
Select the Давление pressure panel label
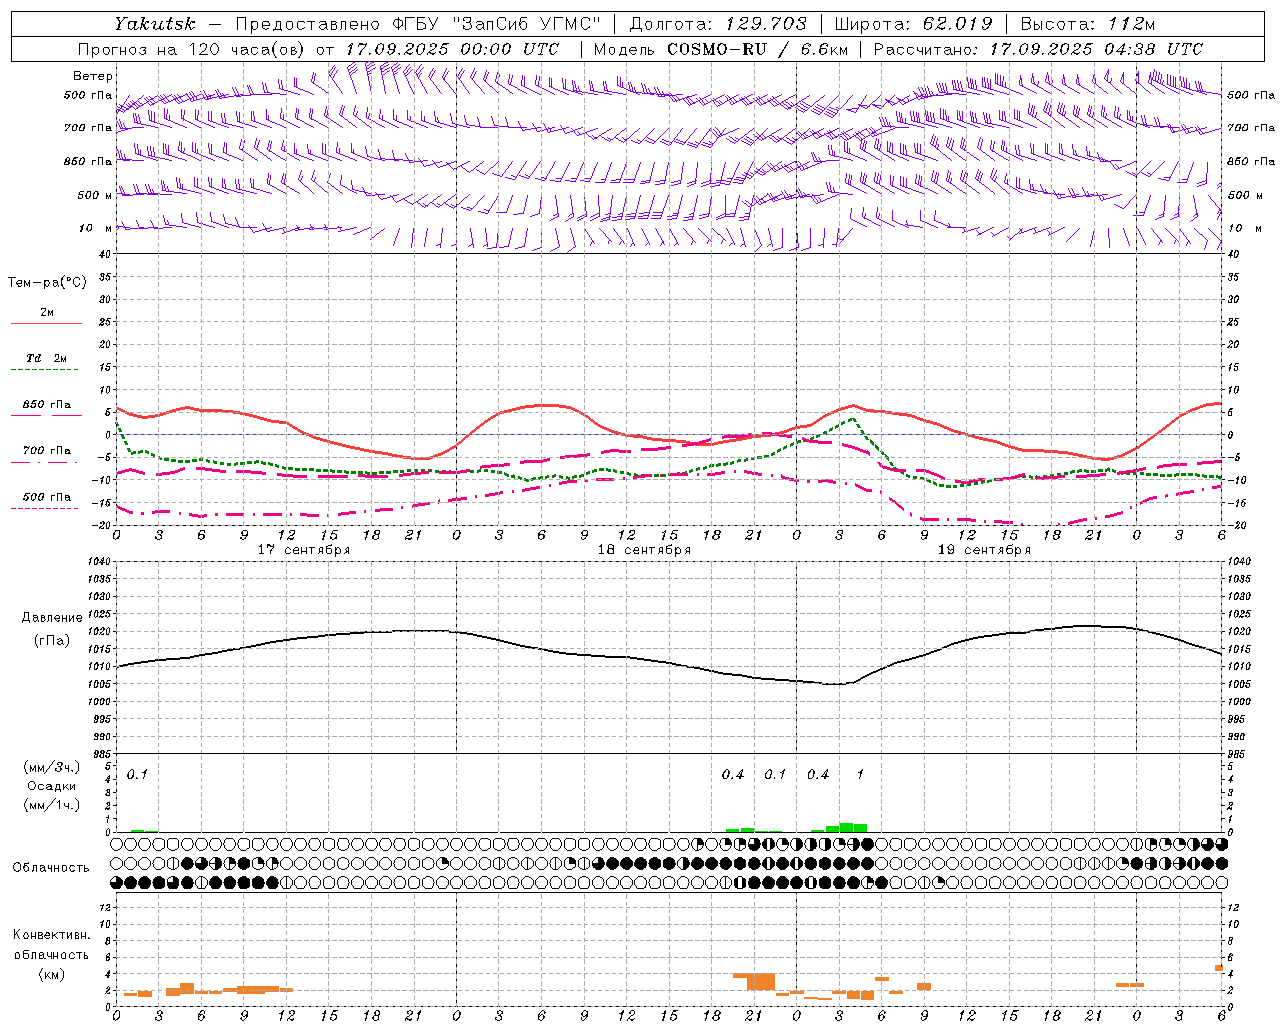pos(52,618)
